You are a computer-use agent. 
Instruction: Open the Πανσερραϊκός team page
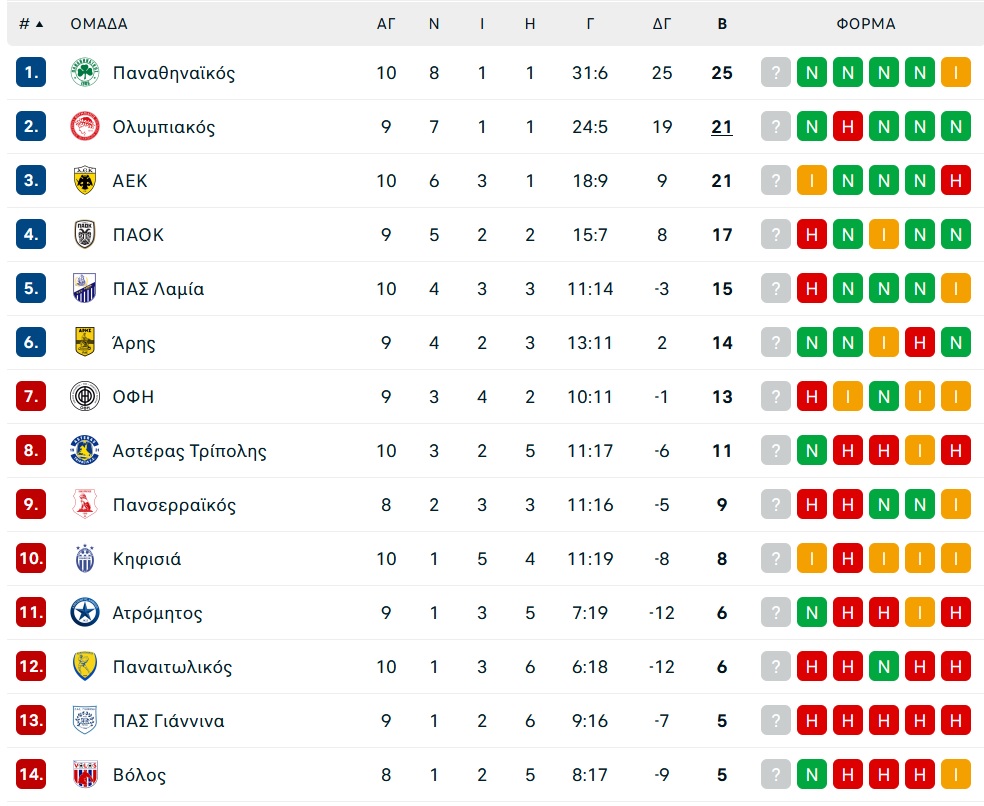click(x=174, y=505)
